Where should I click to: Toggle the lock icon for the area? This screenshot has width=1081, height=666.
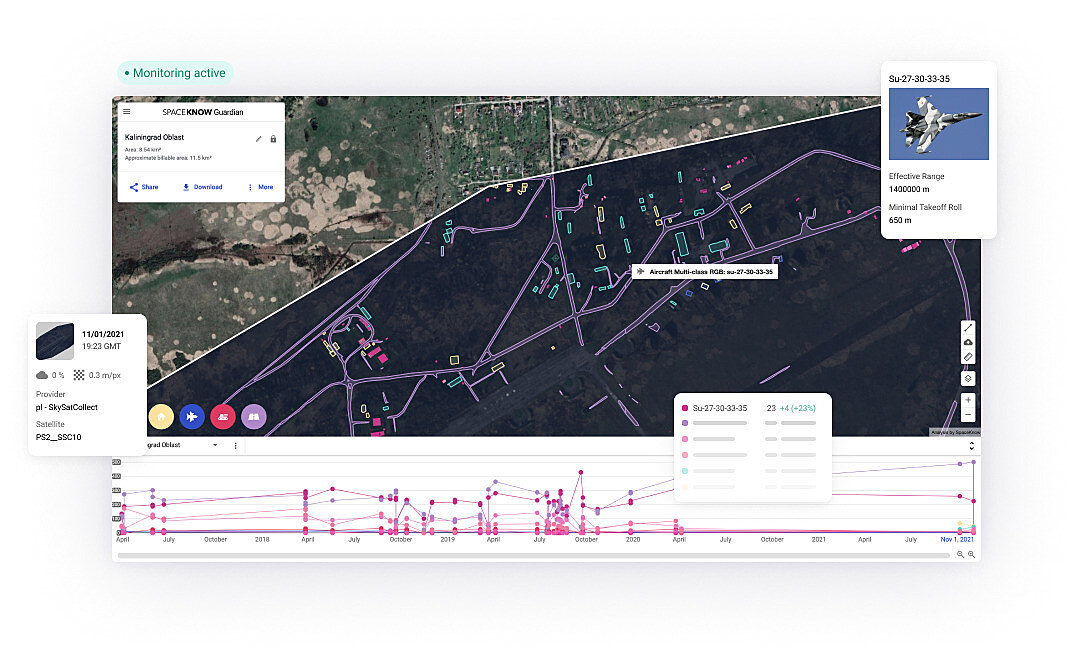pyautogui.click(x=273, y=139)
